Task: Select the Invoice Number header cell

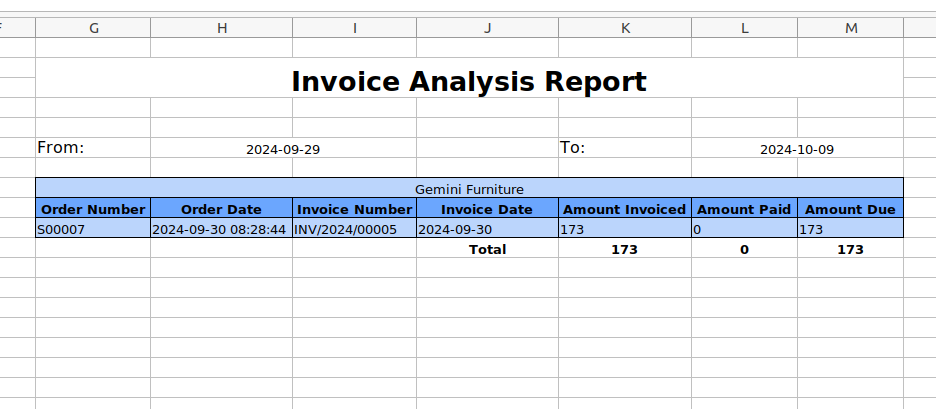Action: pos(355,208)
